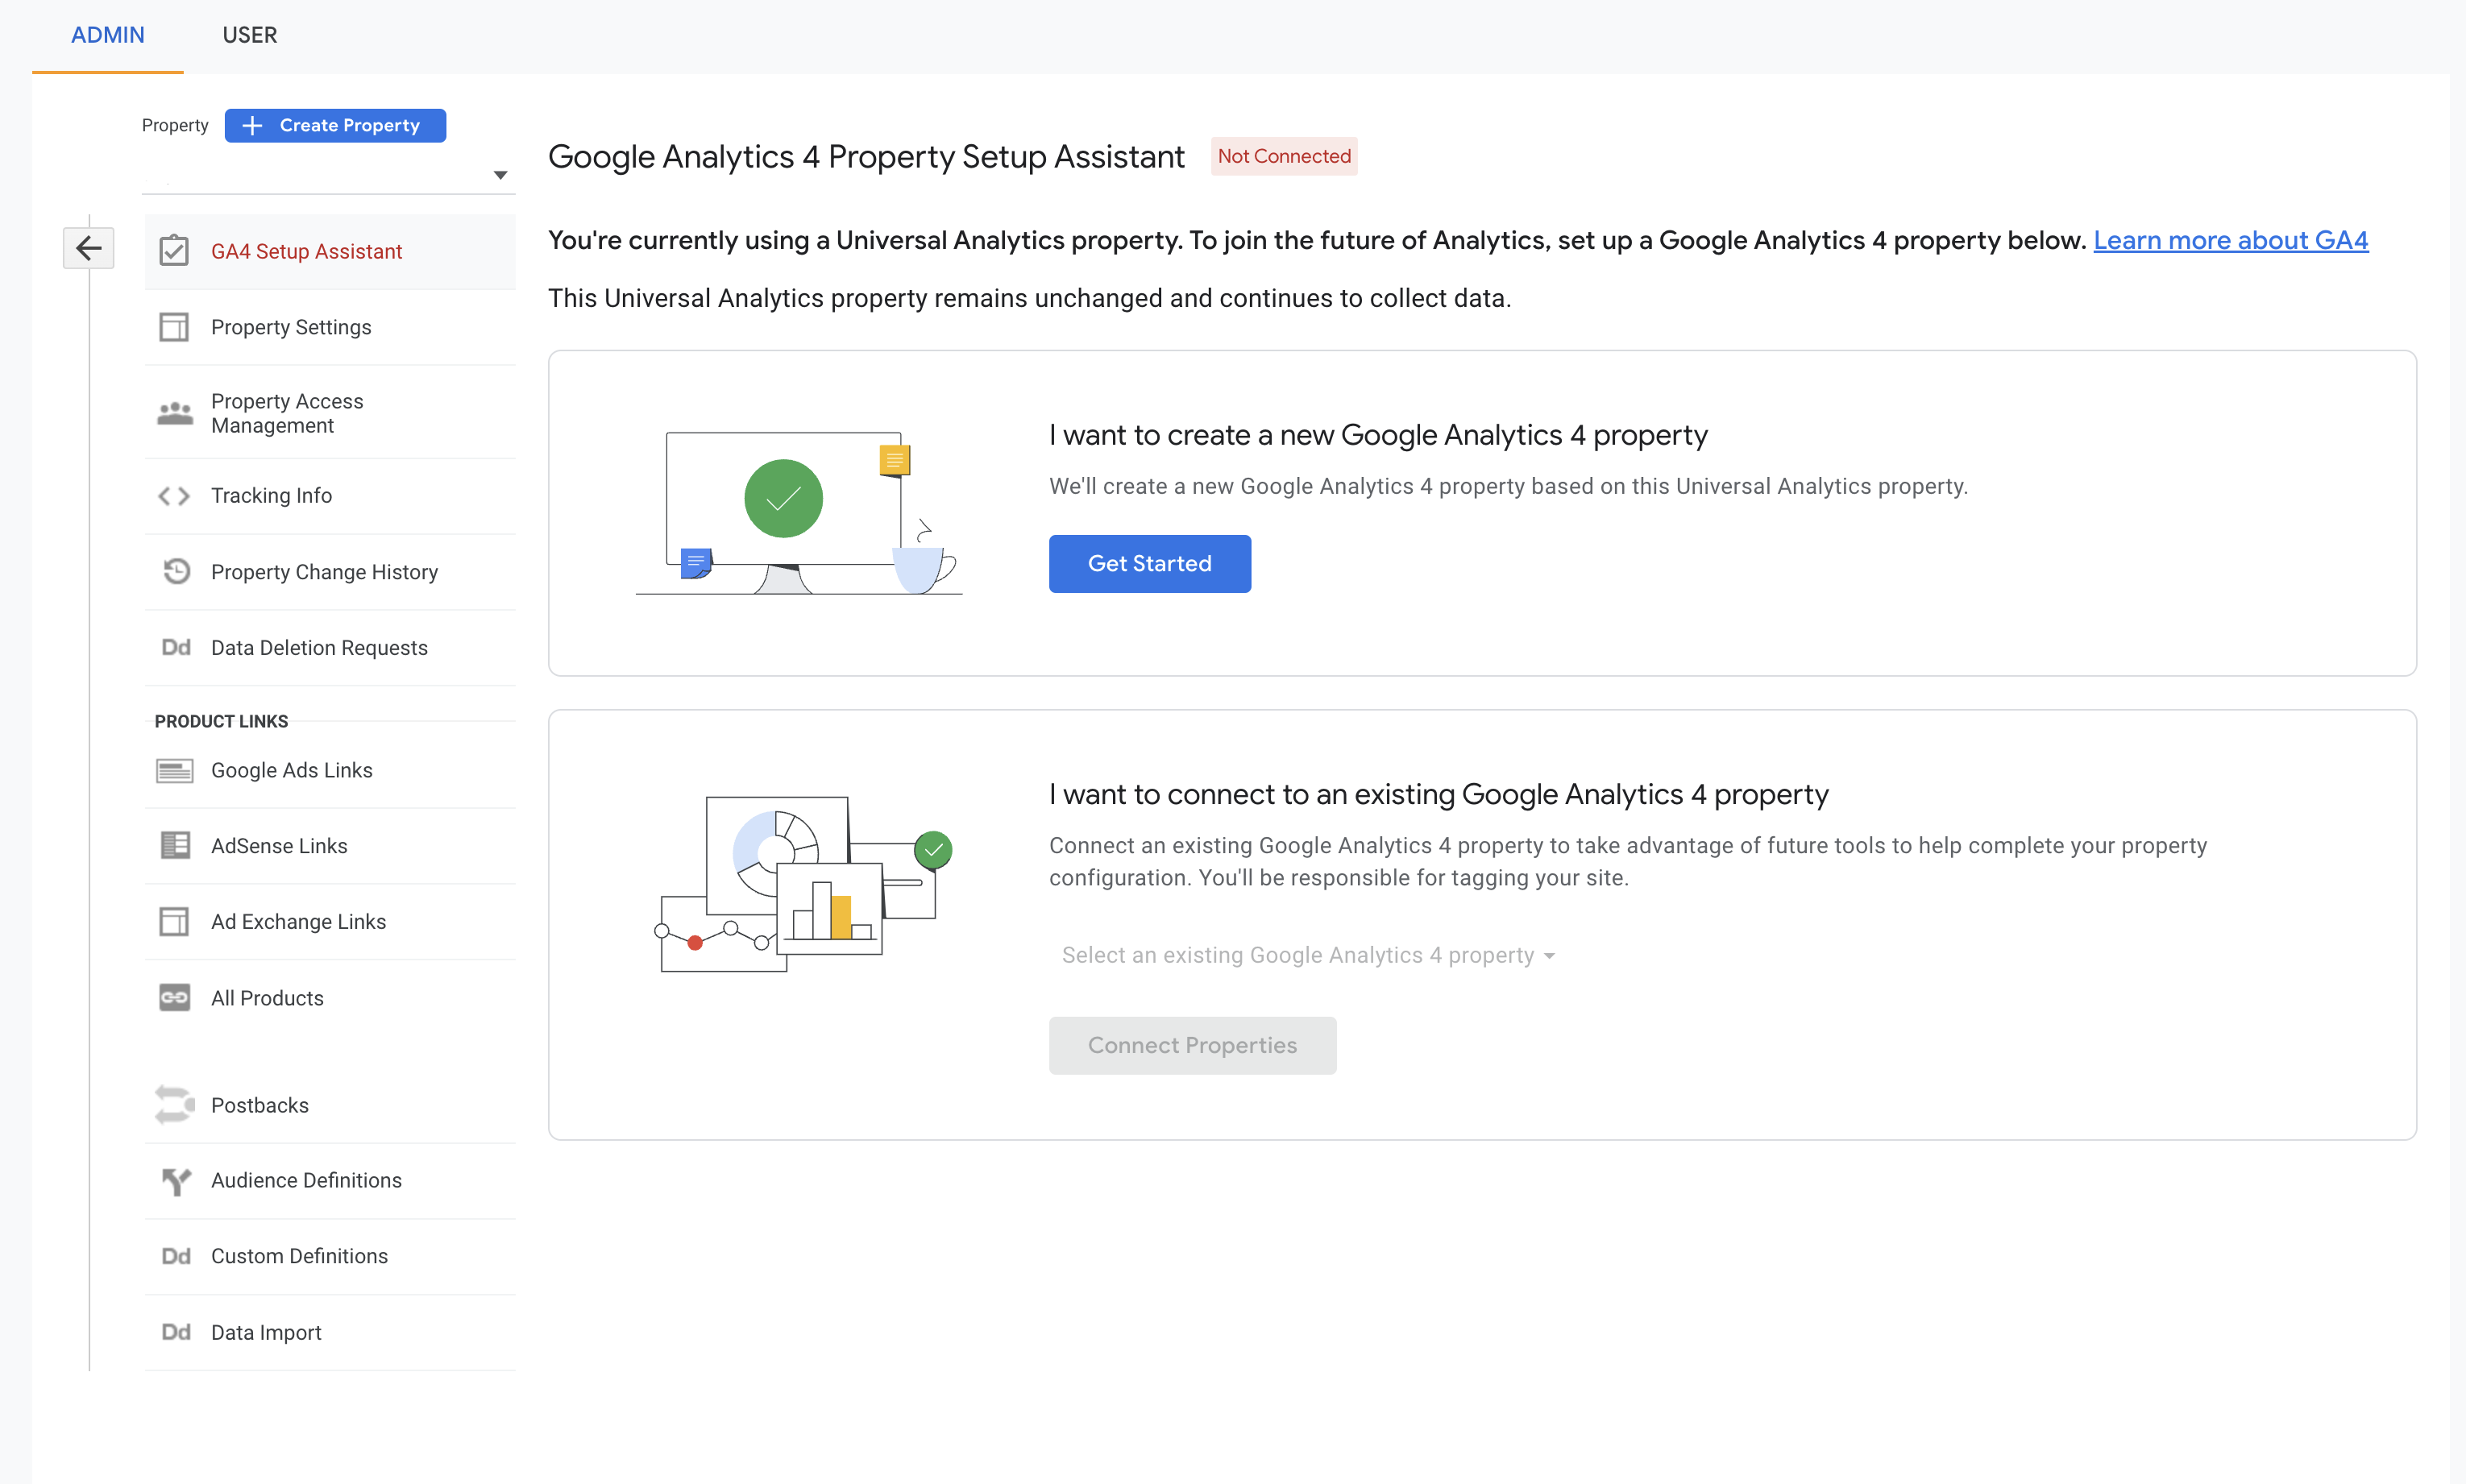
Task: Open Select an existing GA4 property dropdown
Action: [1308, 956]
